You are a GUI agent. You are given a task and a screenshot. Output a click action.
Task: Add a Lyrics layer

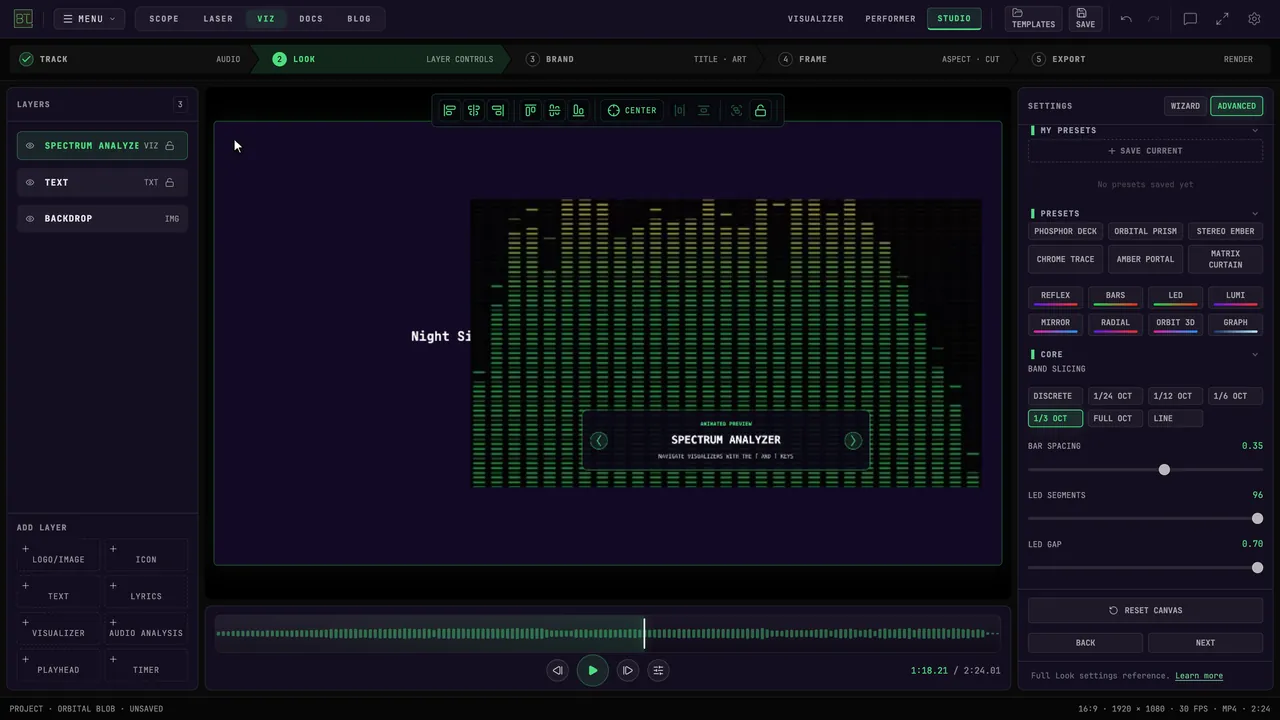[146, 590]
